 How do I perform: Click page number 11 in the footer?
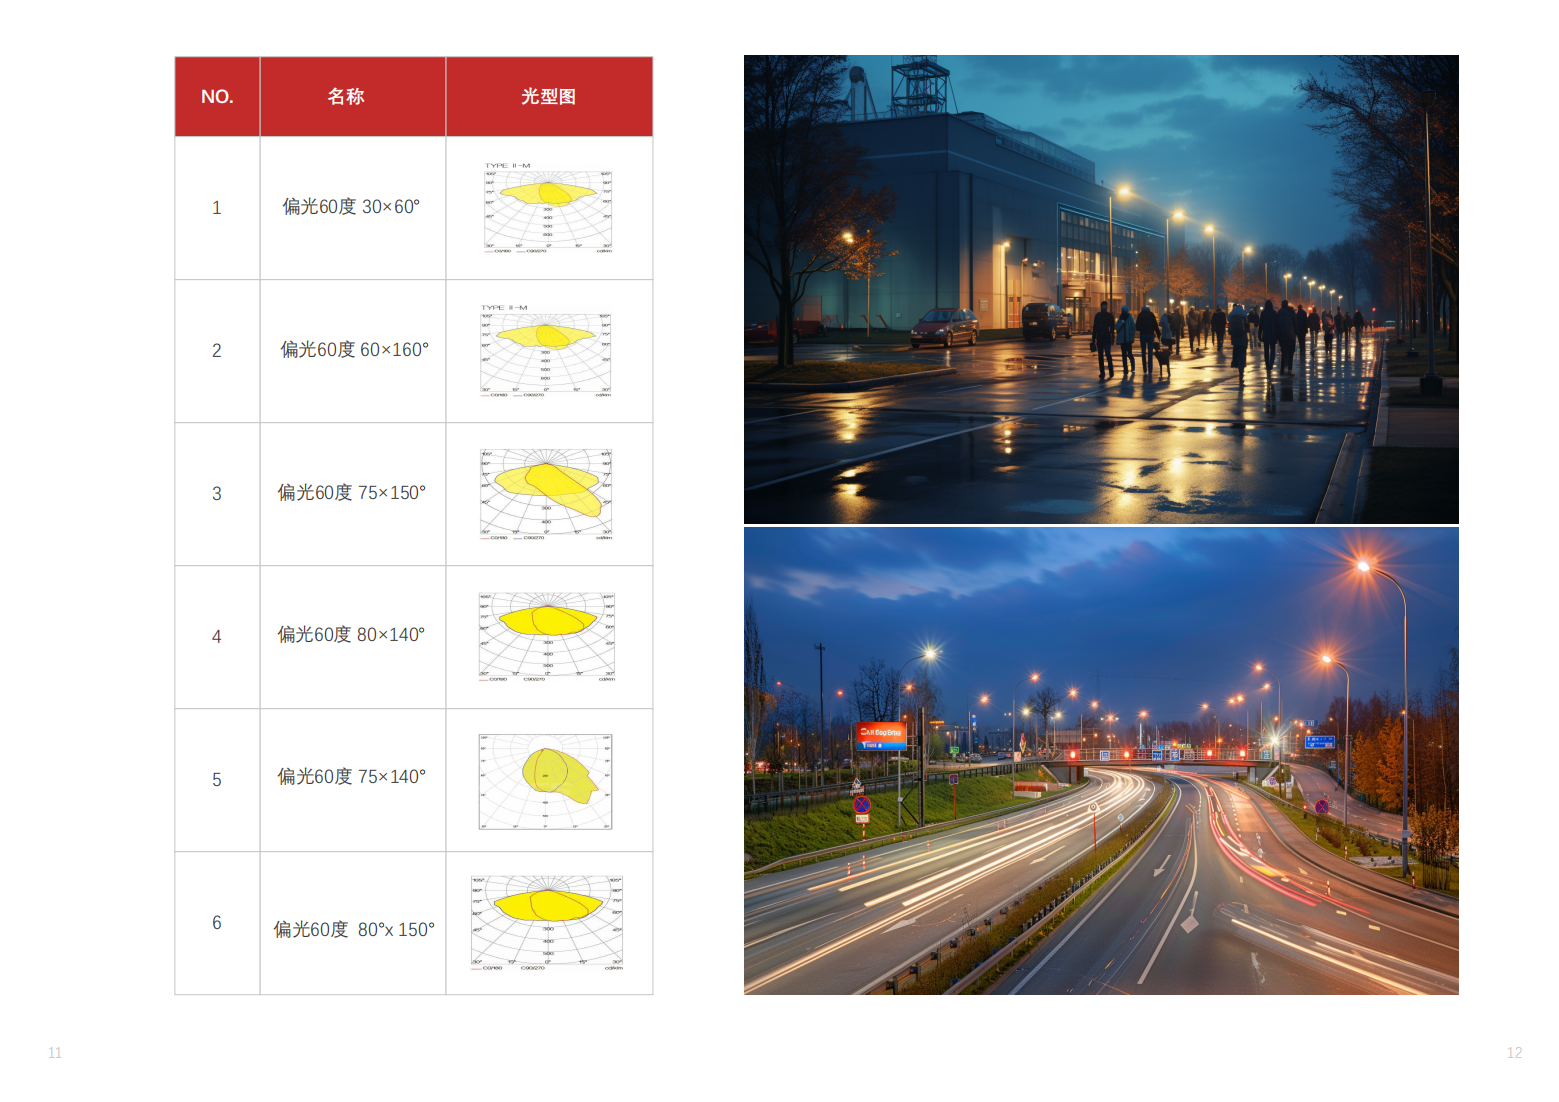pyautogui.click(x=55, y=1053)
